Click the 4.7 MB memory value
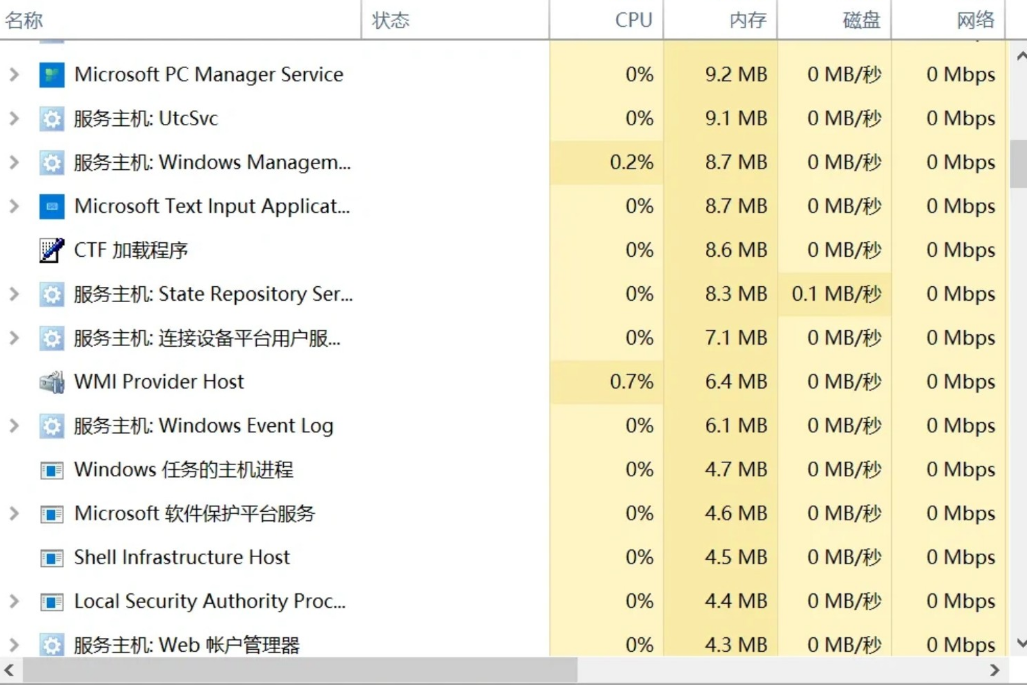This screenshot has height=685, width=1027. [x=736, y=470]
